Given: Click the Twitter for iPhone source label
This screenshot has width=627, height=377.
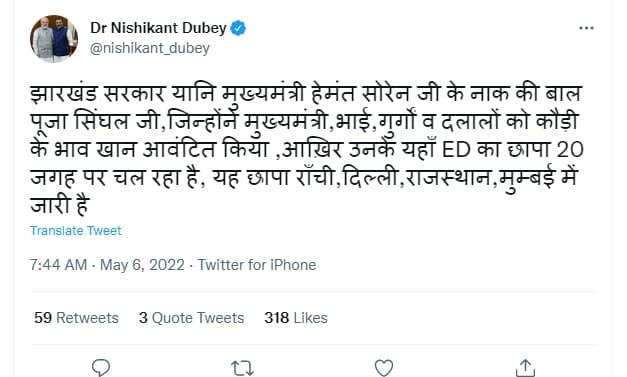Looking at the screenshot, I should coord(257,265).
